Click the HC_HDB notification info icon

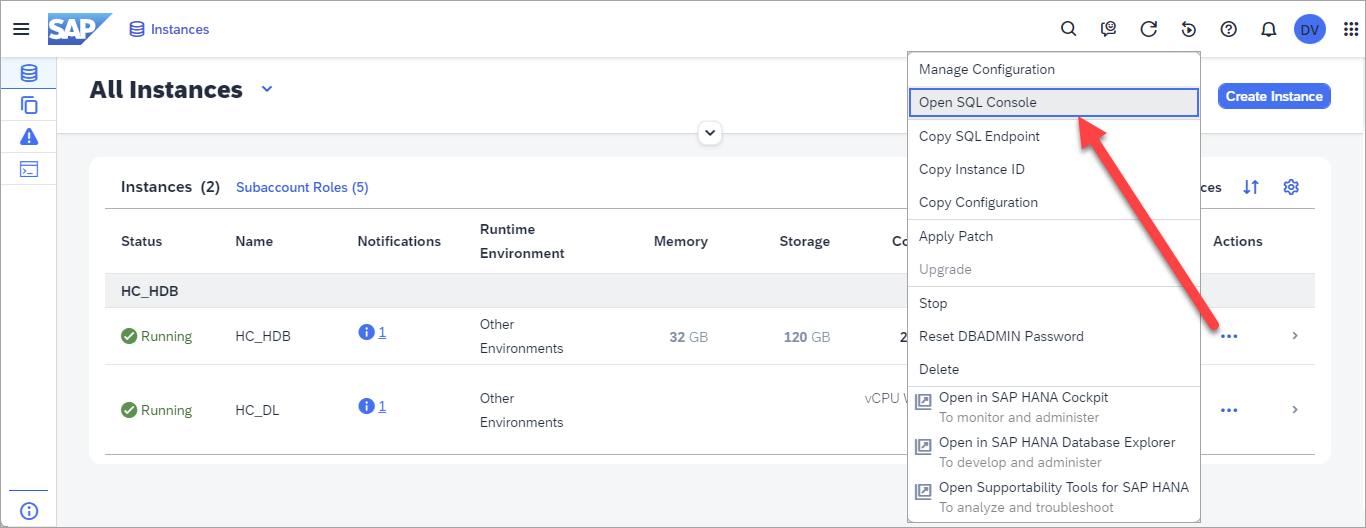366,332
